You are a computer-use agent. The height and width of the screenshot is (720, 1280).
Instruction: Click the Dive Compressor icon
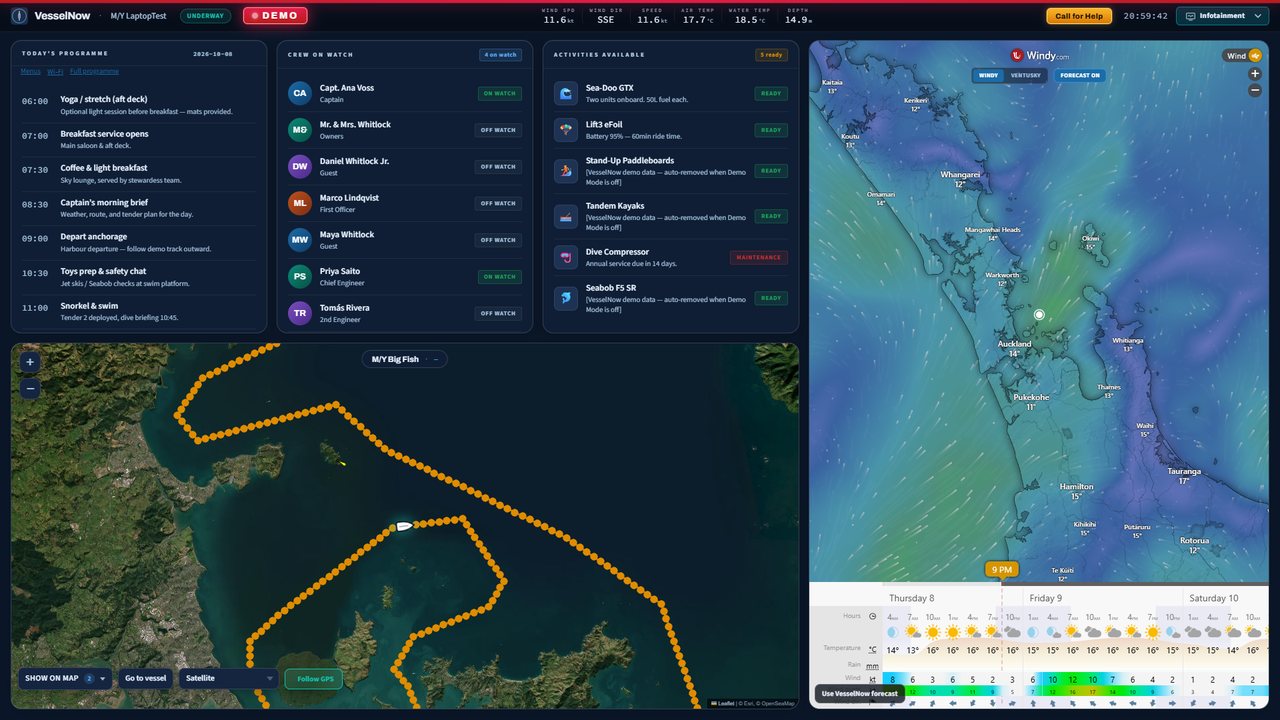click(566, 257)
